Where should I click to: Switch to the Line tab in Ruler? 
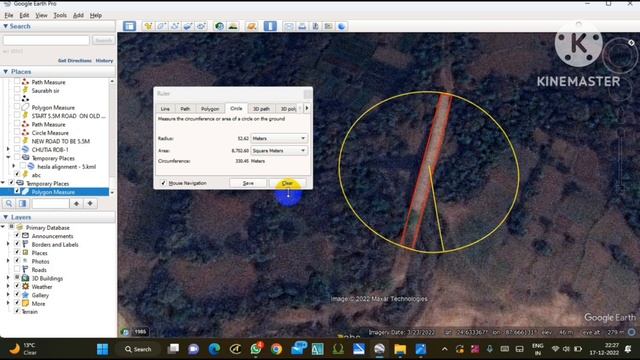tap(165, 109)
